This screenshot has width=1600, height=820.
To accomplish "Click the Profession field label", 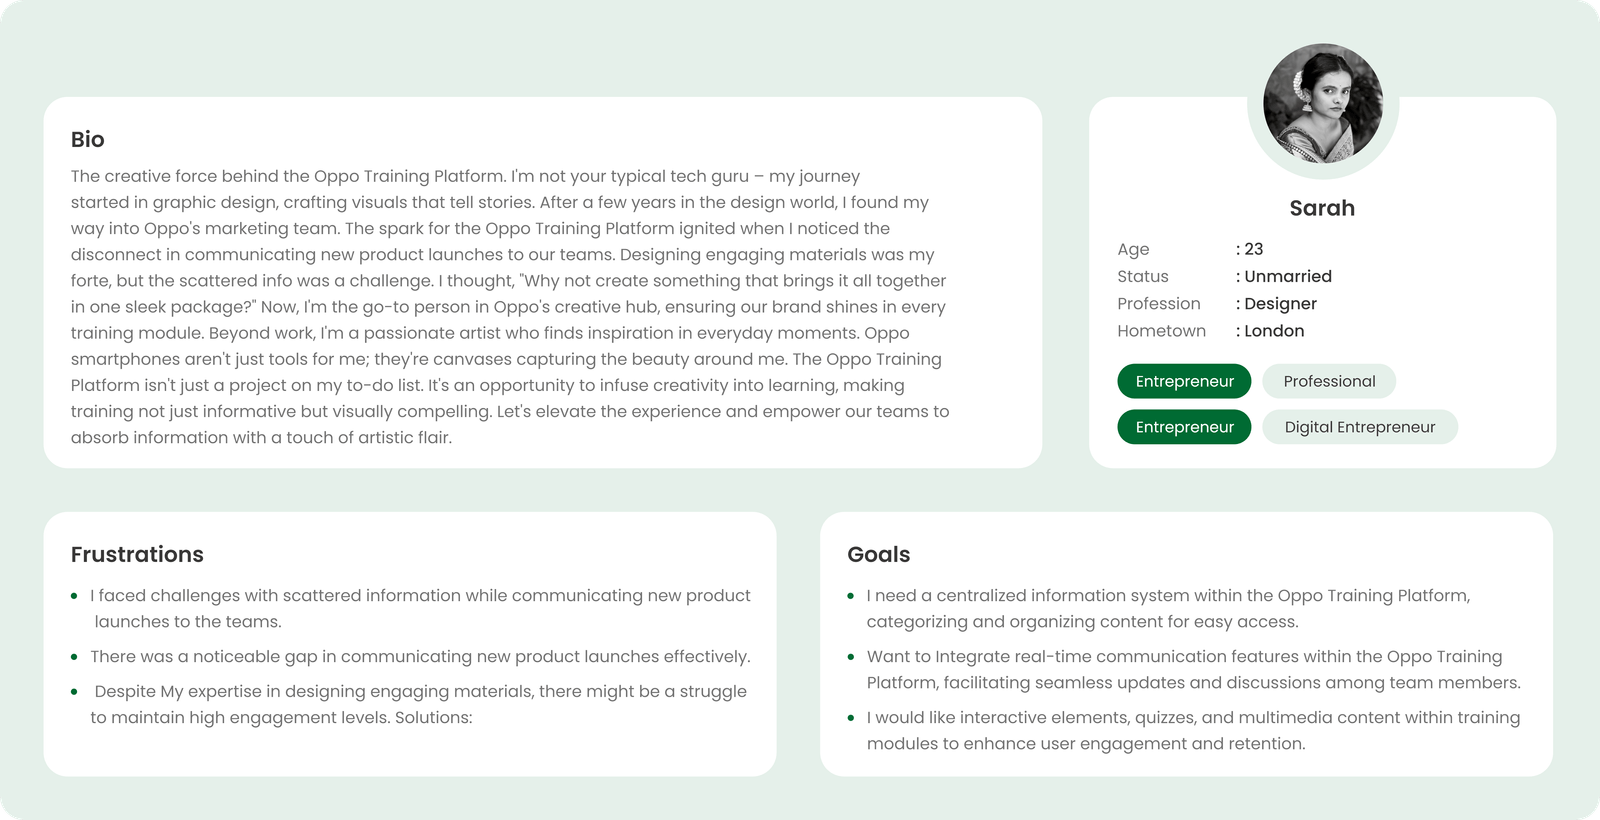I will click(x=1158, y=303).
